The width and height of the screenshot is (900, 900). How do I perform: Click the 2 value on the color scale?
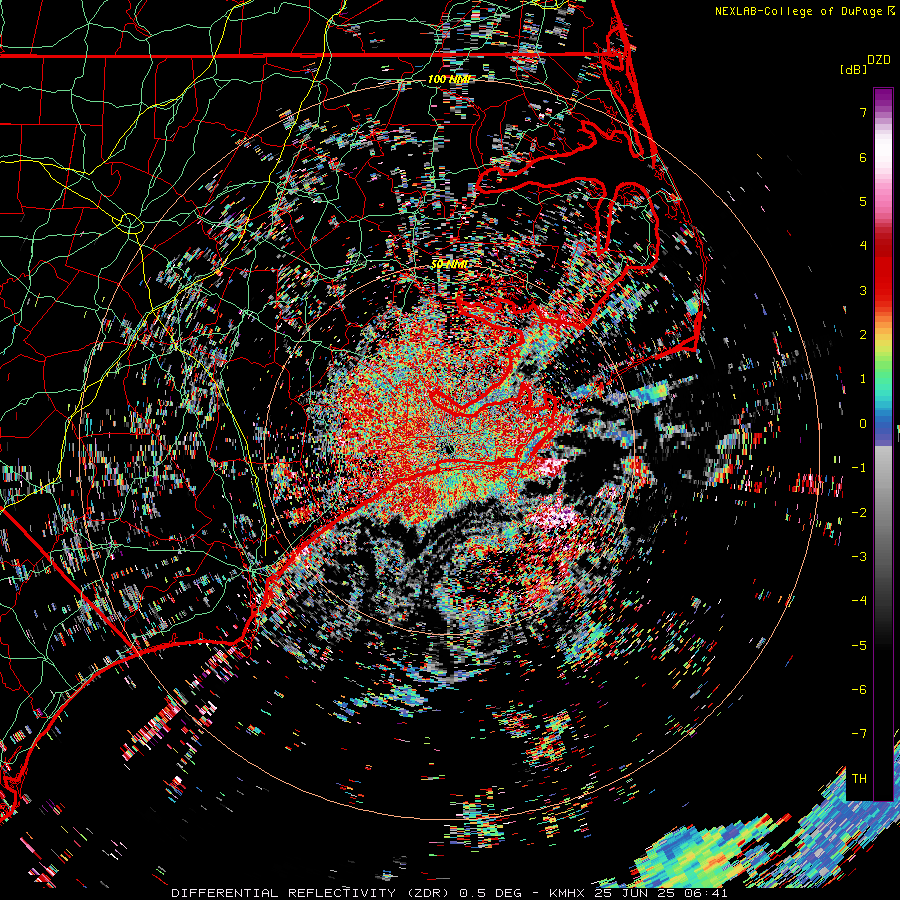point(863,335)
